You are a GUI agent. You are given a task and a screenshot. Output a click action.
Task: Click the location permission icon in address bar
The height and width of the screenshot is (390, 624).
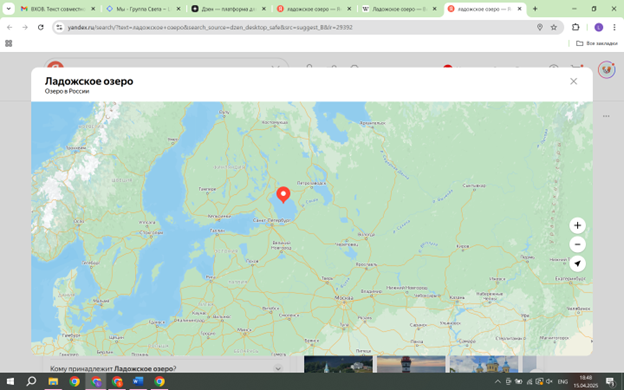[x=540, y=27]
